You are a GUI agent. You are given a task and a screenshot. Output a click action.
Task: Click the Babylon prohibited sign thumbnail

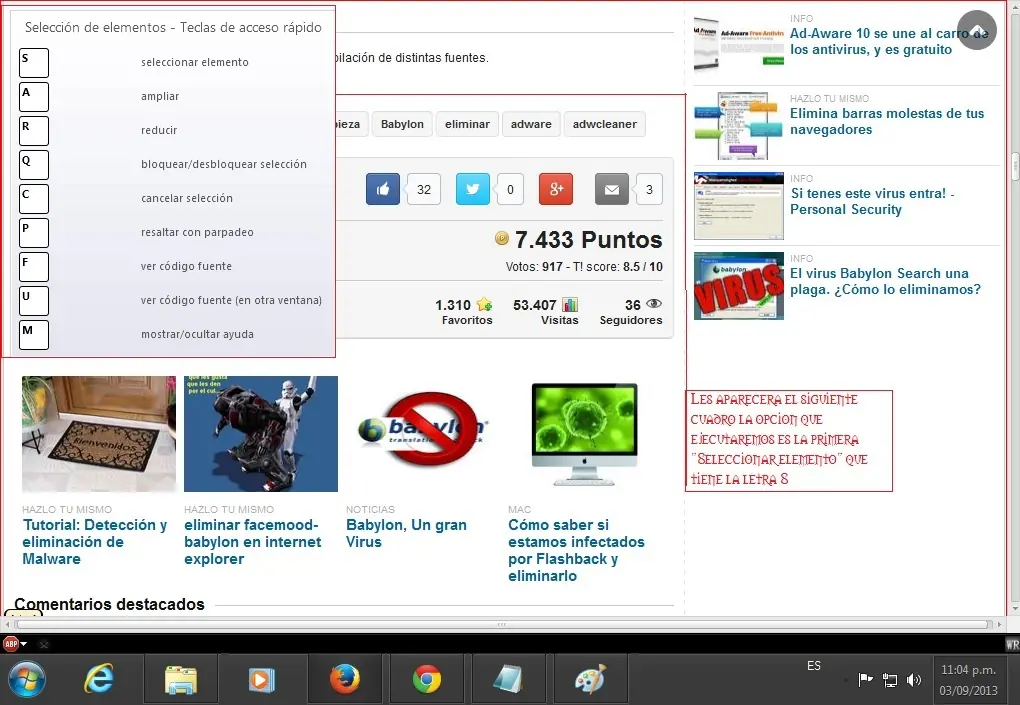(x=422, y=430)
